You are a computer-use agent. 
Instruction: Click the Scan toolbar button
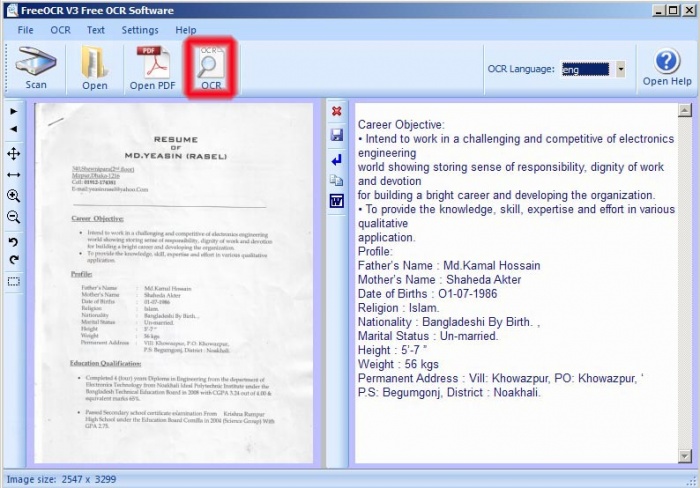pos(35,68)
